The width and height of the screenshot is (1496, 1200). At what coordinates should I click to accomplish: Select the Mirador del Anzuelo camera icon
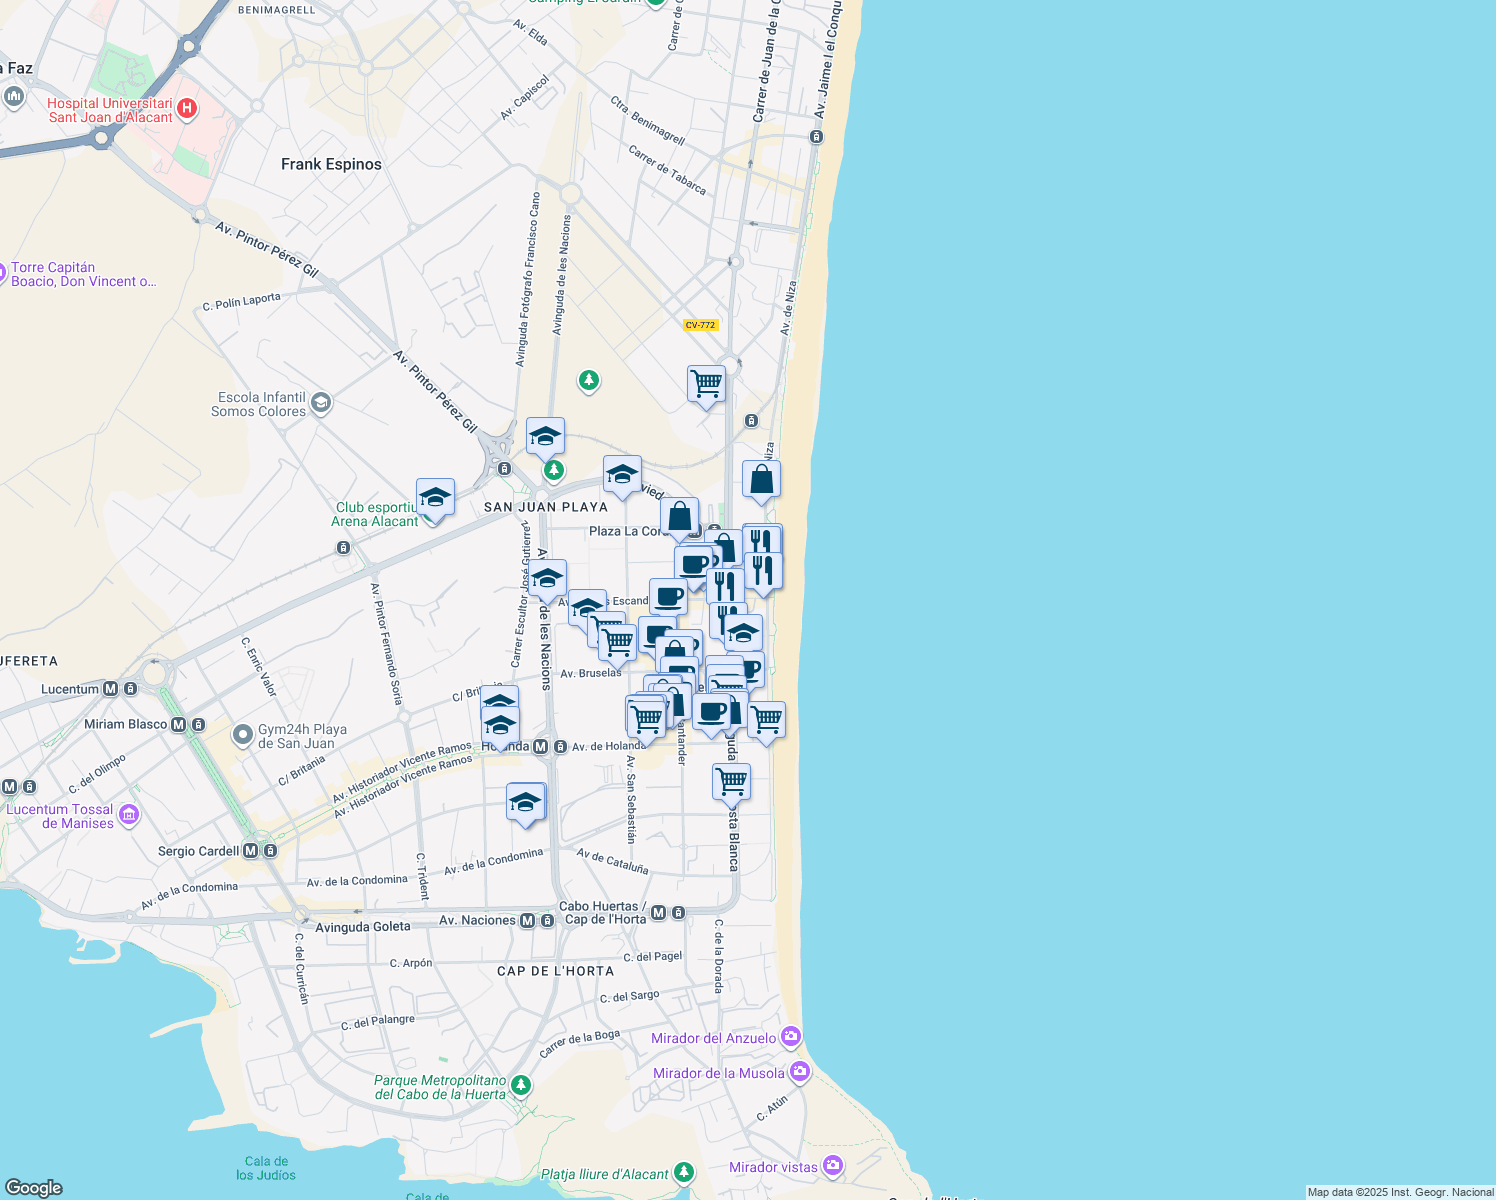coord(791,1037)
